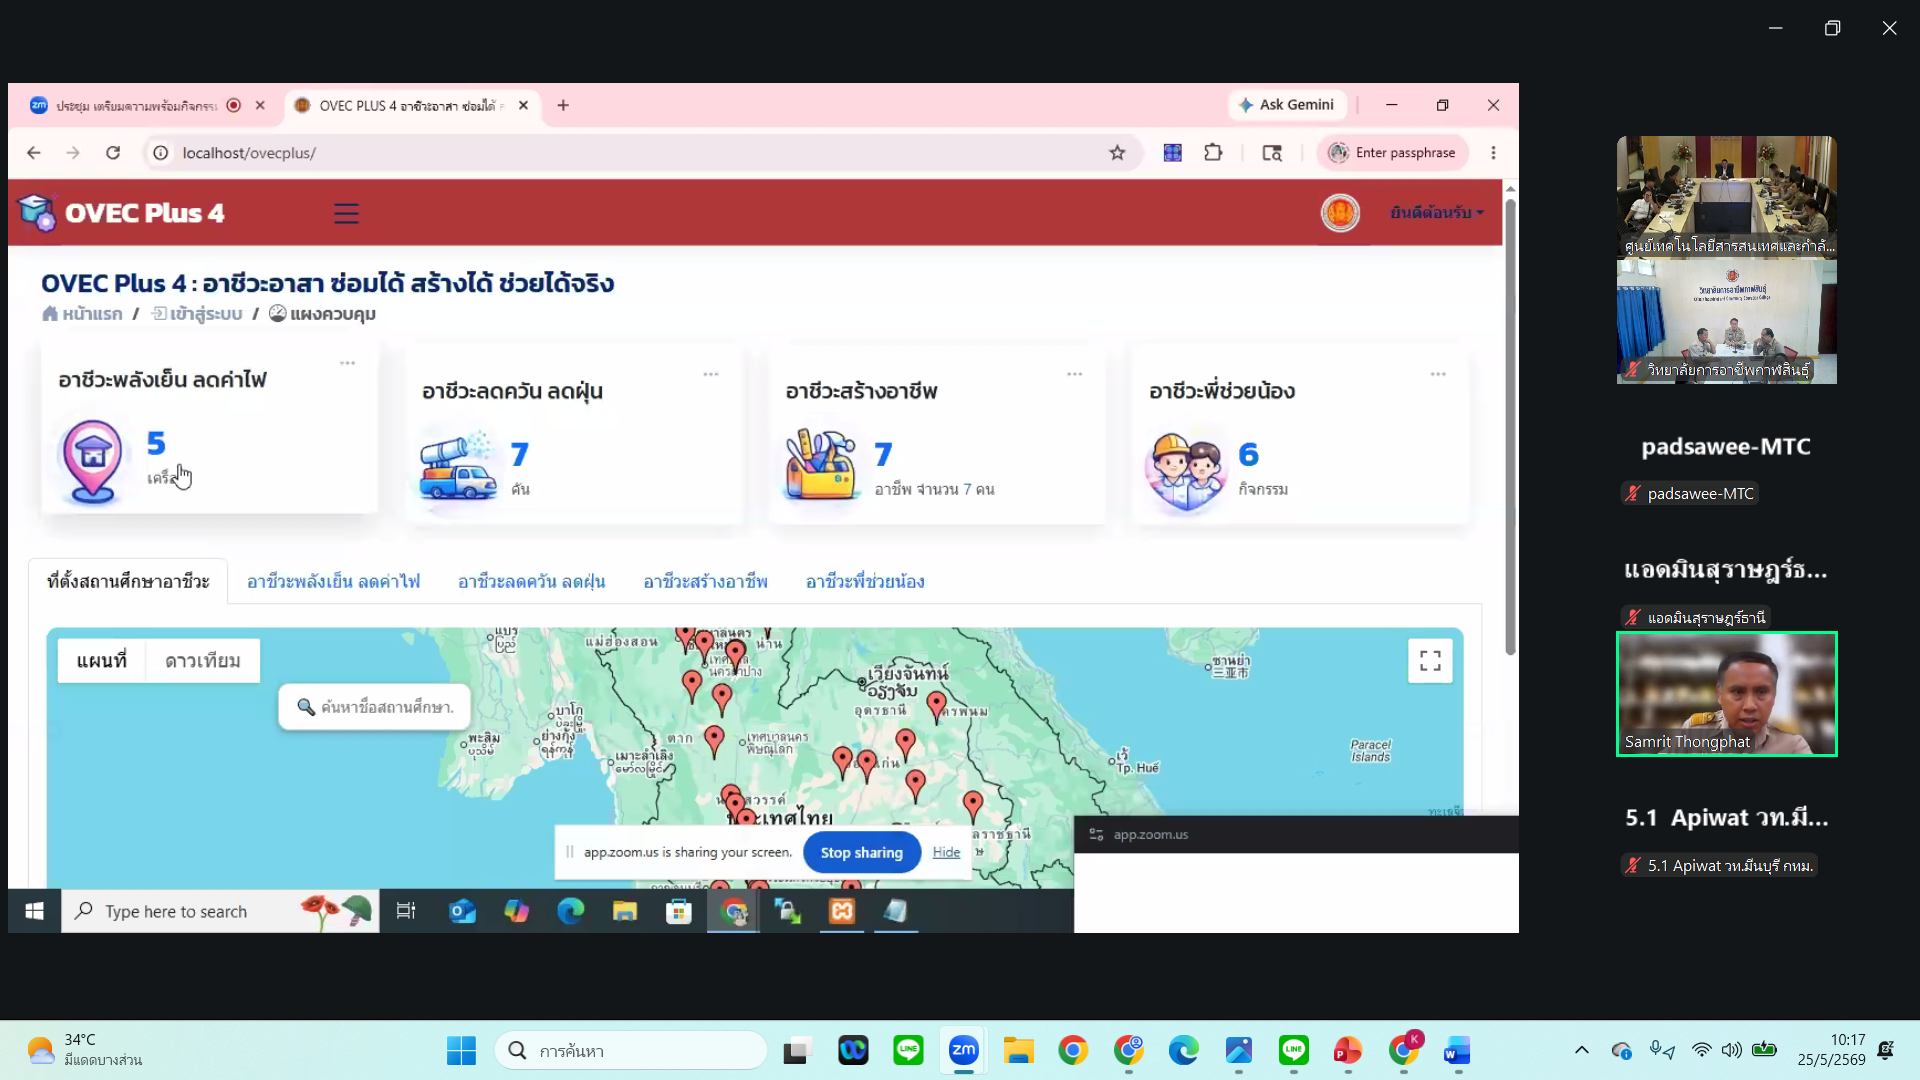Image resolution: width=1920 pixels, height=1080 pixels.
Task: Select the ที่ตั้งสถานศึกษาอาชีวะ tab
Action: point(128,582)
